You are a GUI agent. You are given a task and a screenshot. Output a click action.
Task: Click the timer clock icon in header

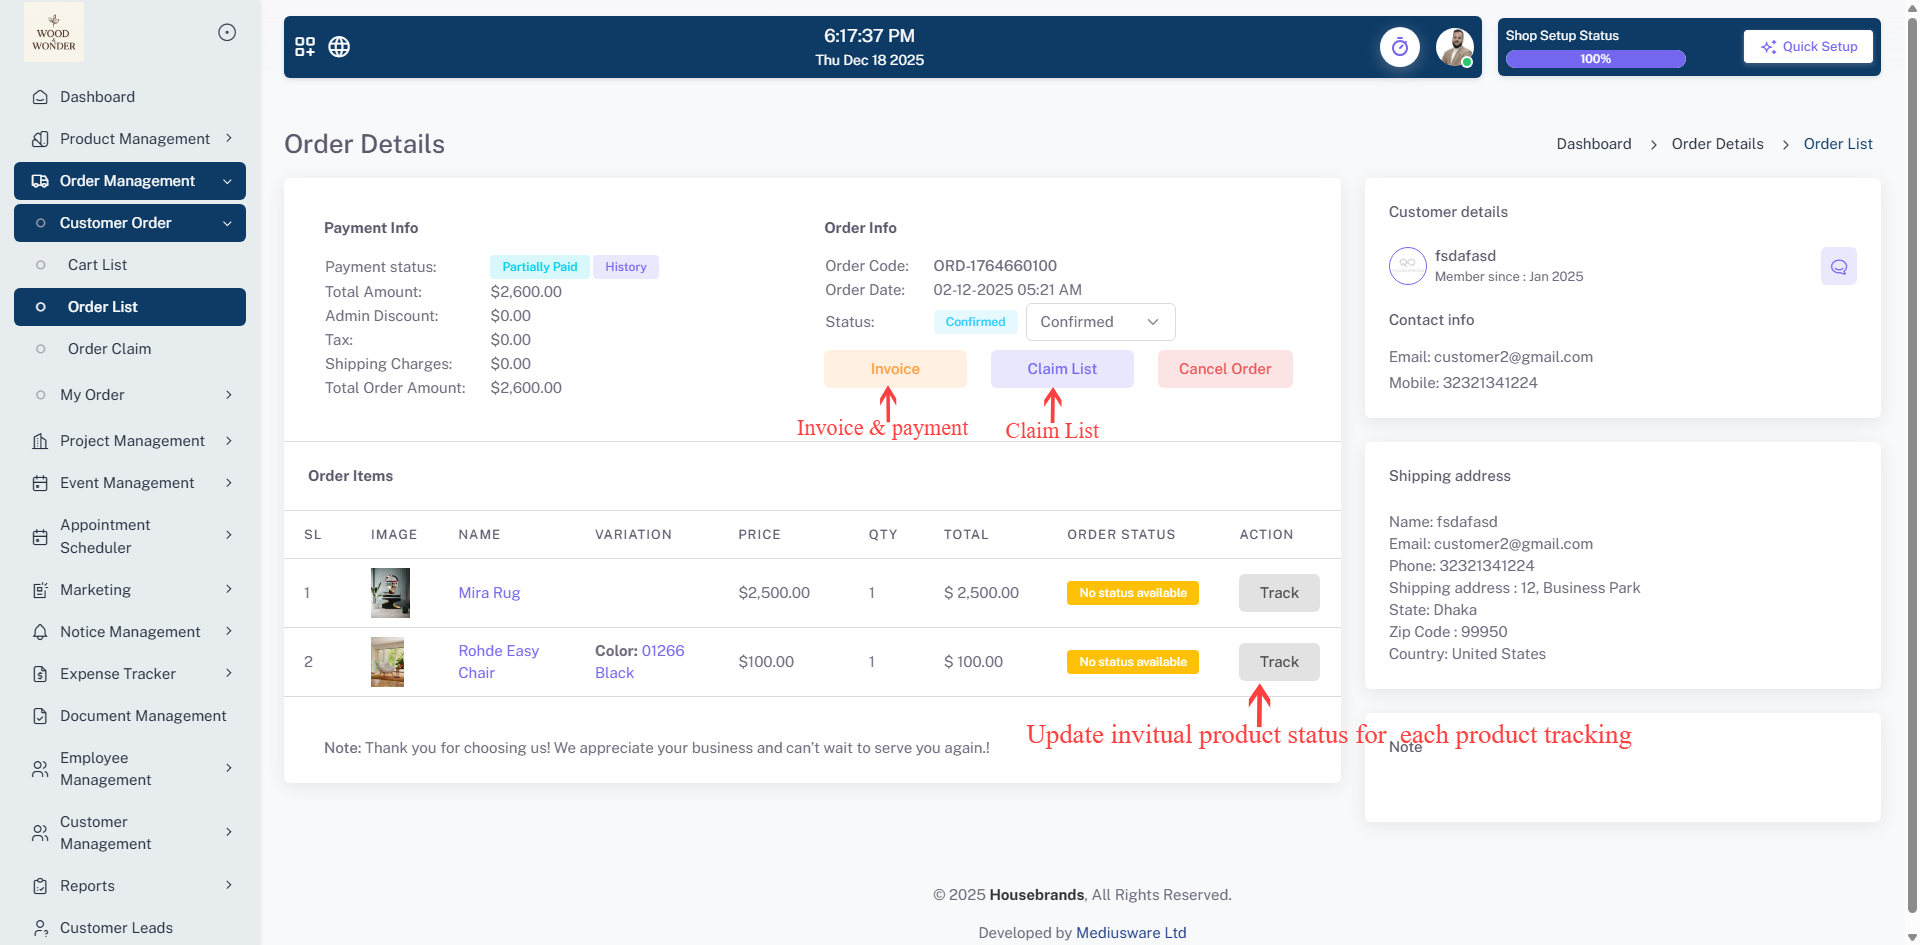[x=1399, y=47]
